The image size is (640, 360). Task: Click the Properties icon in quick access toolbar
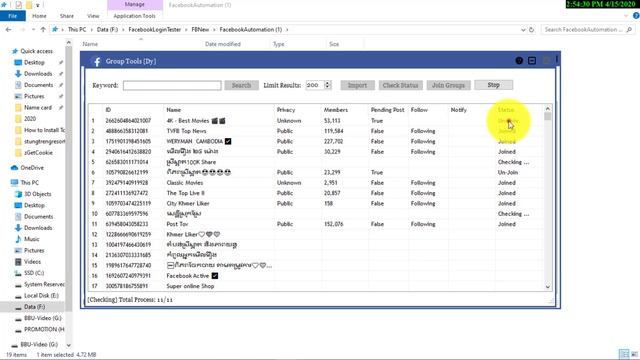point(18,5)
